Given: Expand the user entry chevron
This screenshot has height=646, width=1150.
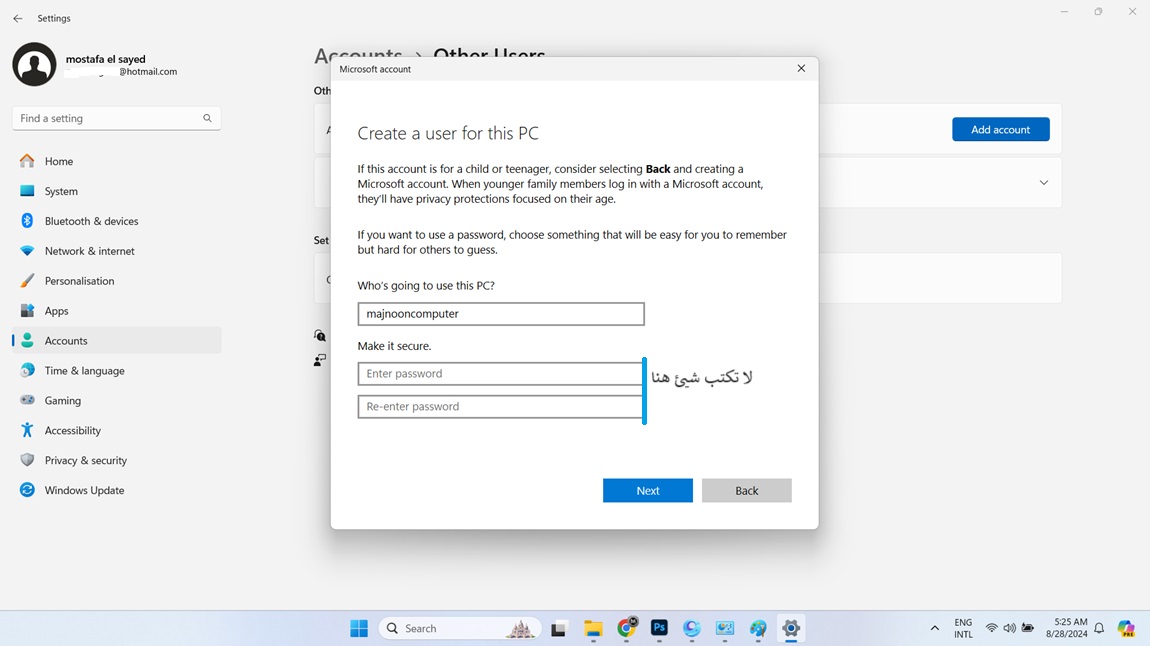Looking at the screenshot, I should click(x=1043, y=183).
